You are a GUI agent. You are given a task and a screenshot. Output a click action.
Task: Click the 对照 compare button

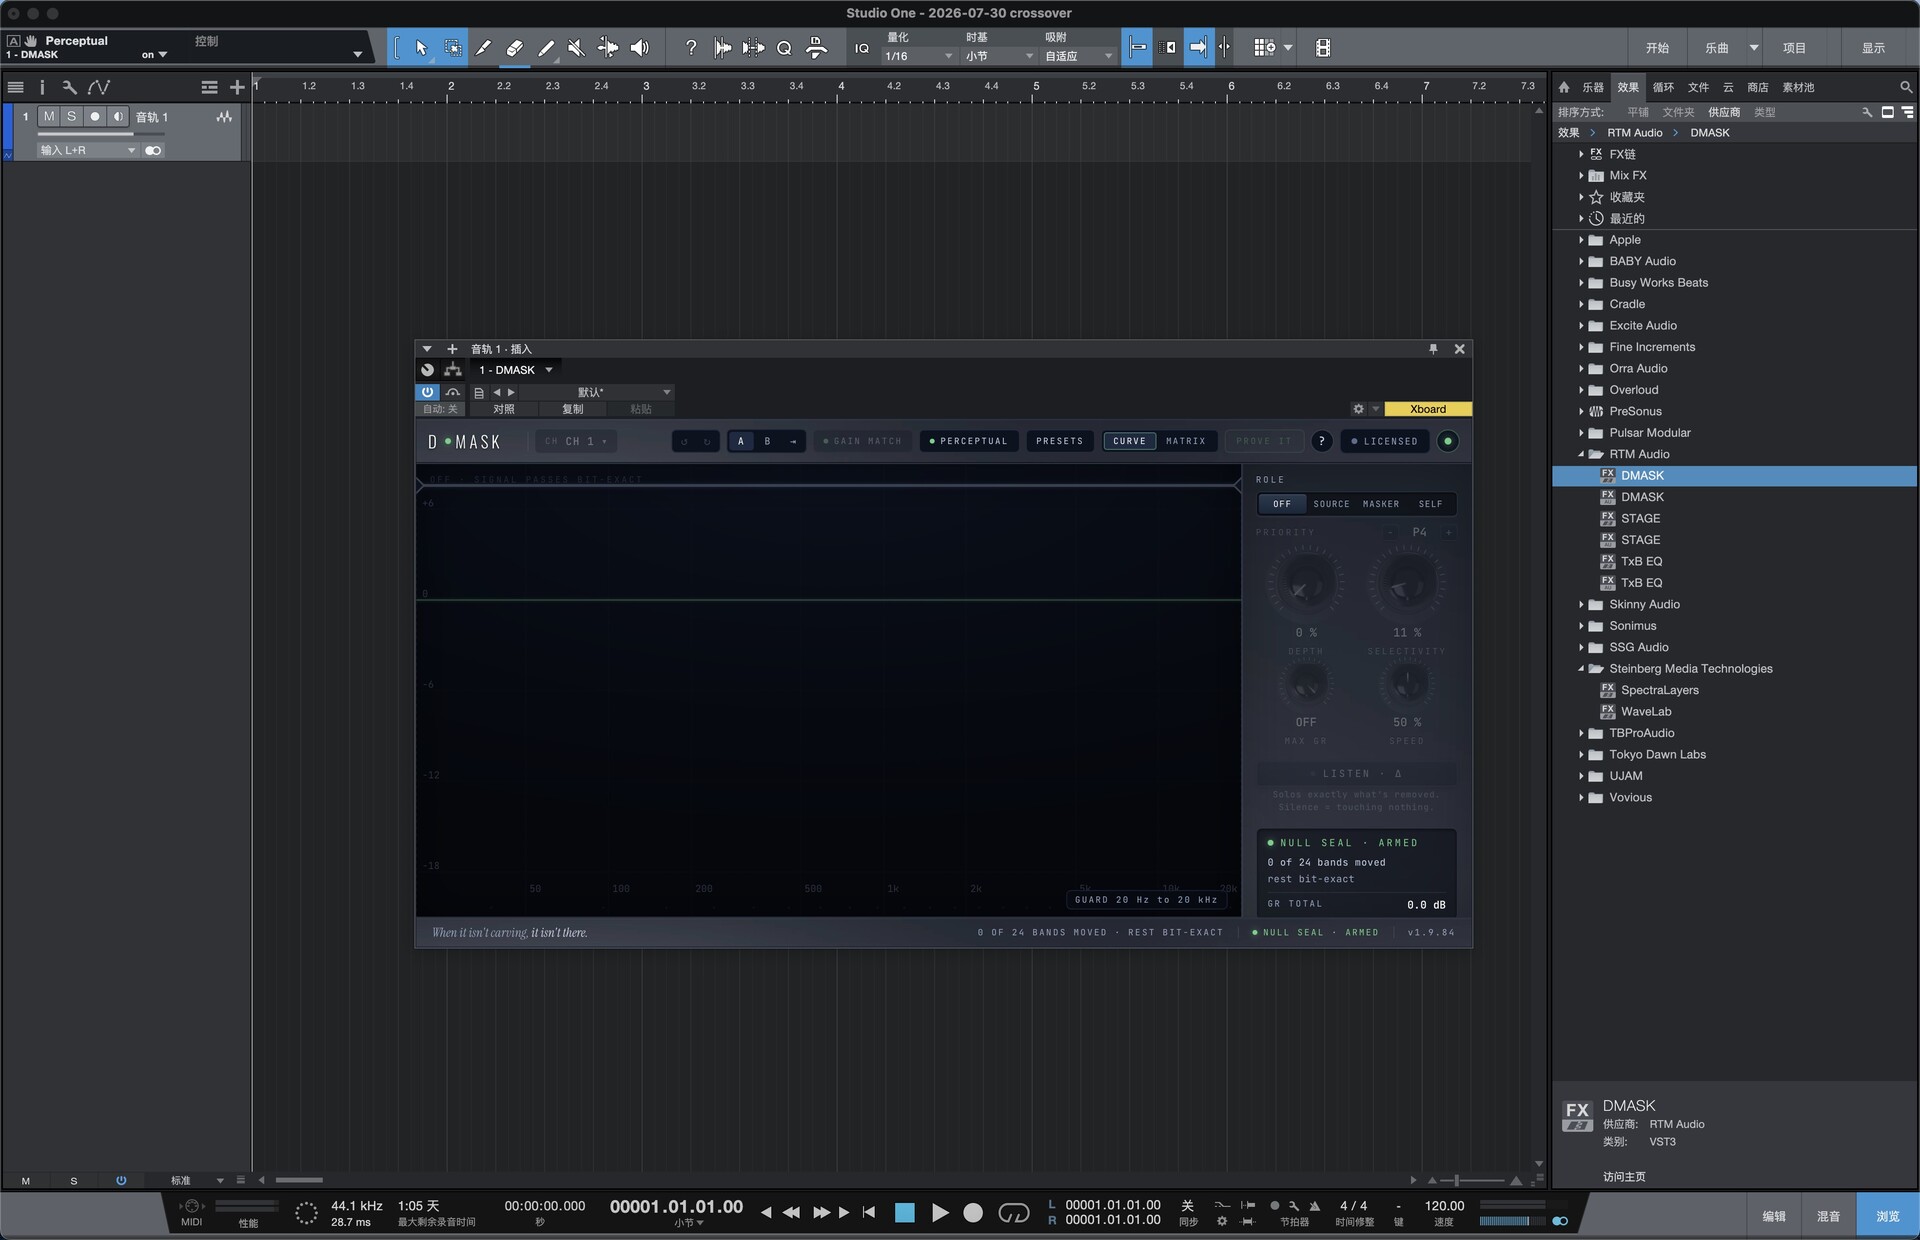point(504,409)
